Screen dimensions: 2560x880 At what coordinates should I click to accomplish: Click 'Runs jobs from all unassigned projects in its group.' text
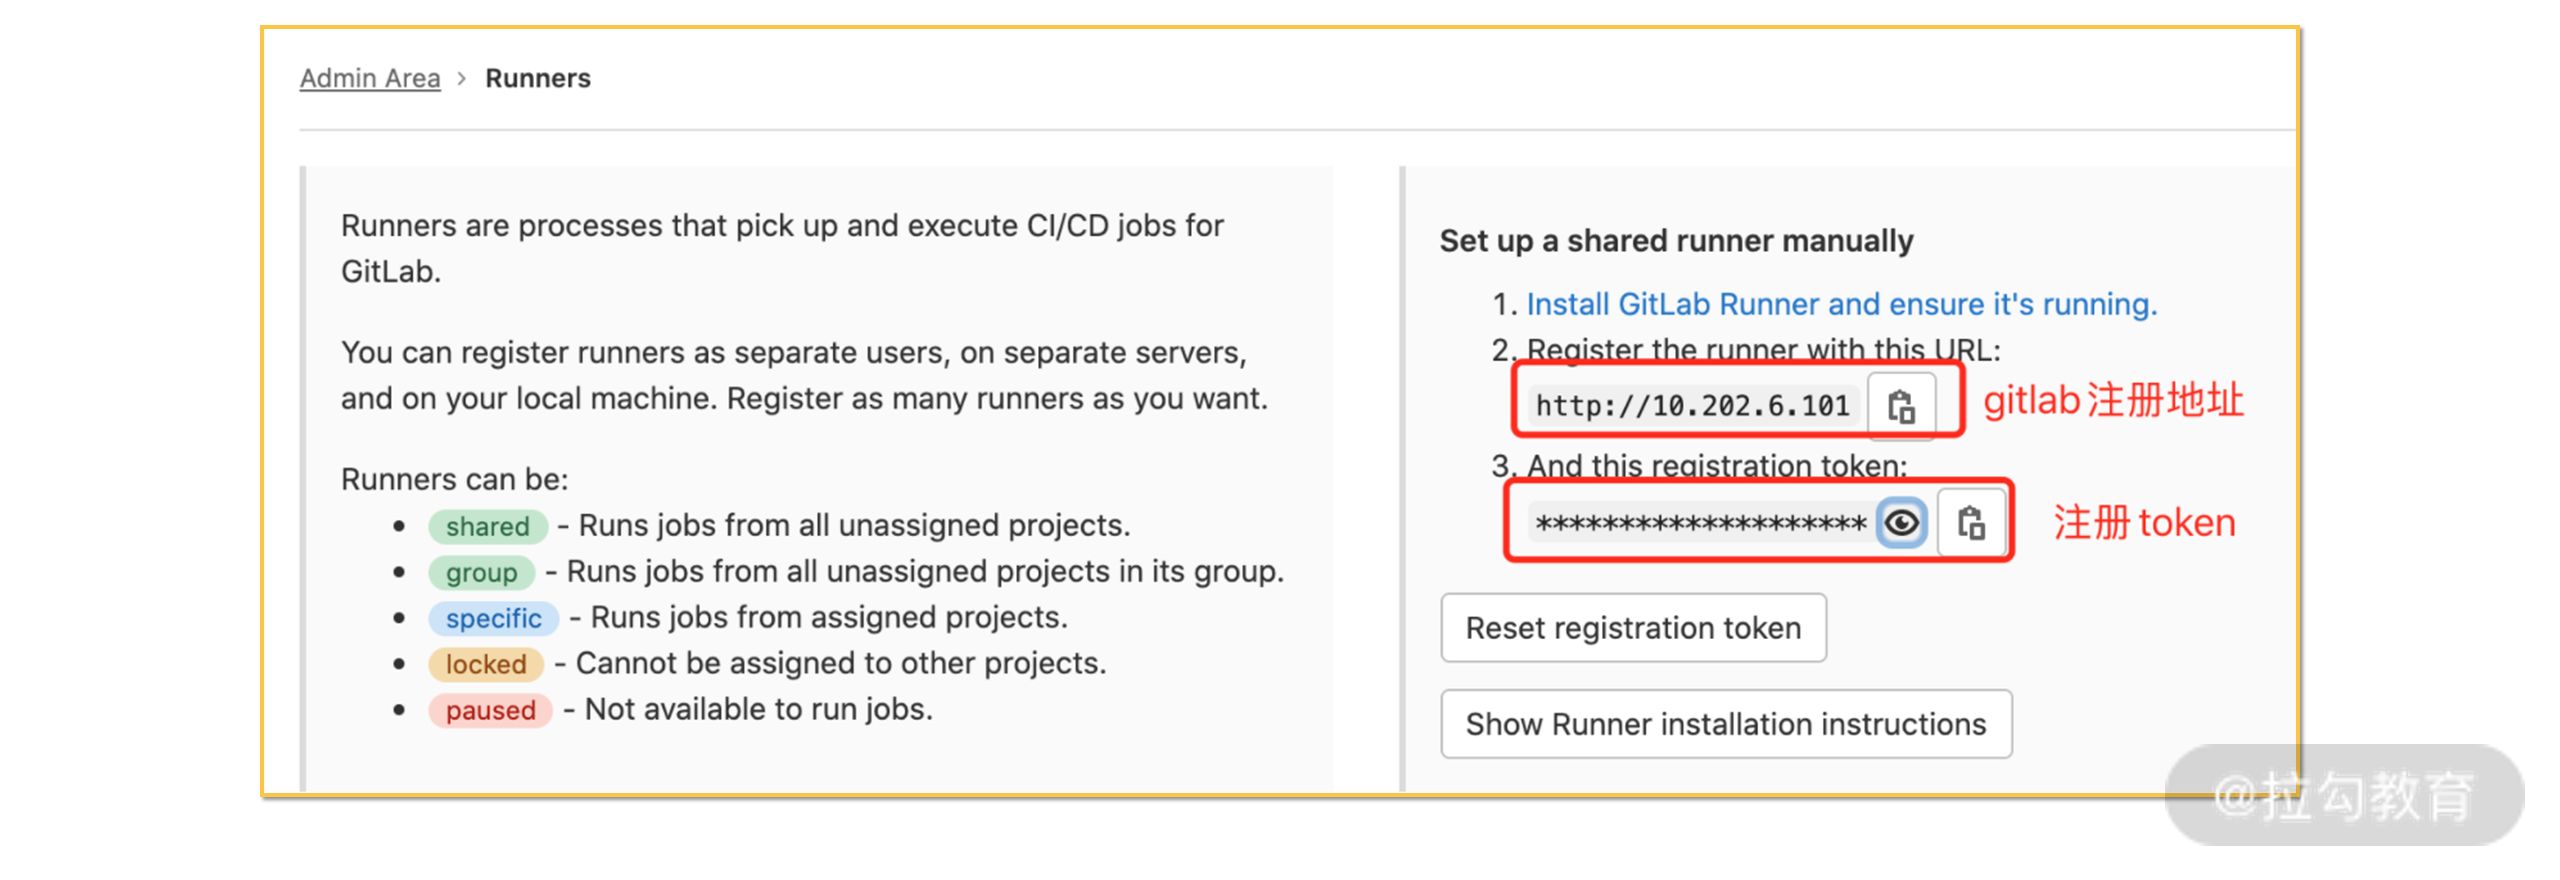pyautogui.click(x=925, y=571)
